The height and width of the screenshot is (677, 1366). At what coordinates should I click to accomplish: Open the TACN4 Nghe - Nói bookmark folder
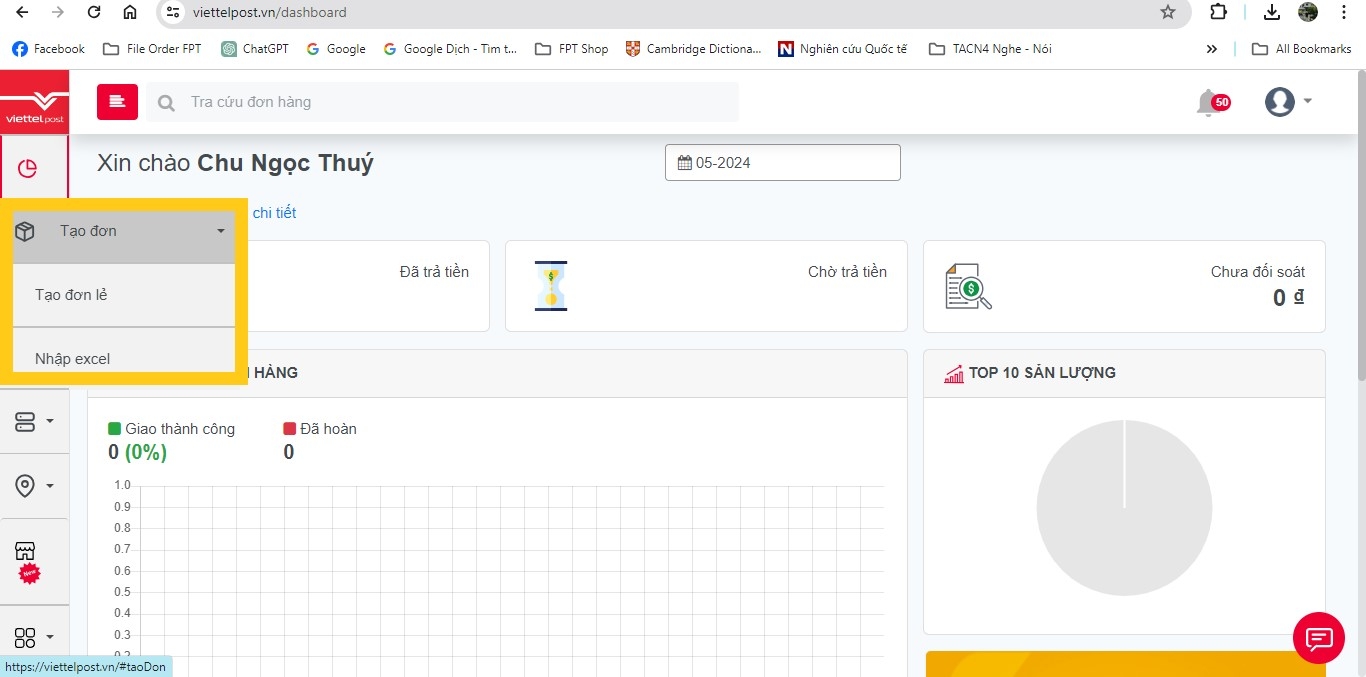[990, 49]
